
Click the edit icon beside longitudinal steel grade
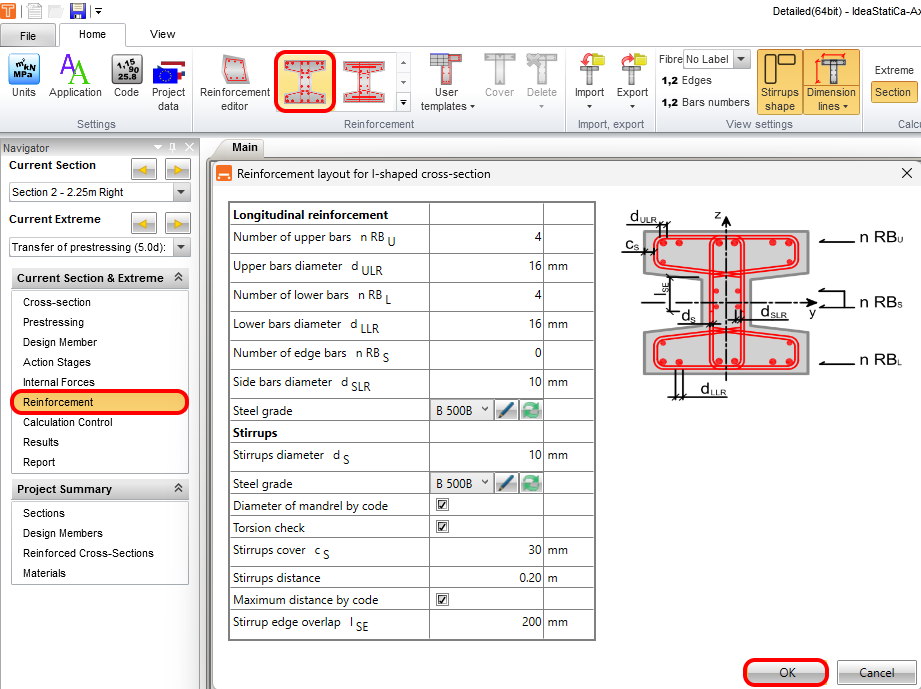(507, 410)
